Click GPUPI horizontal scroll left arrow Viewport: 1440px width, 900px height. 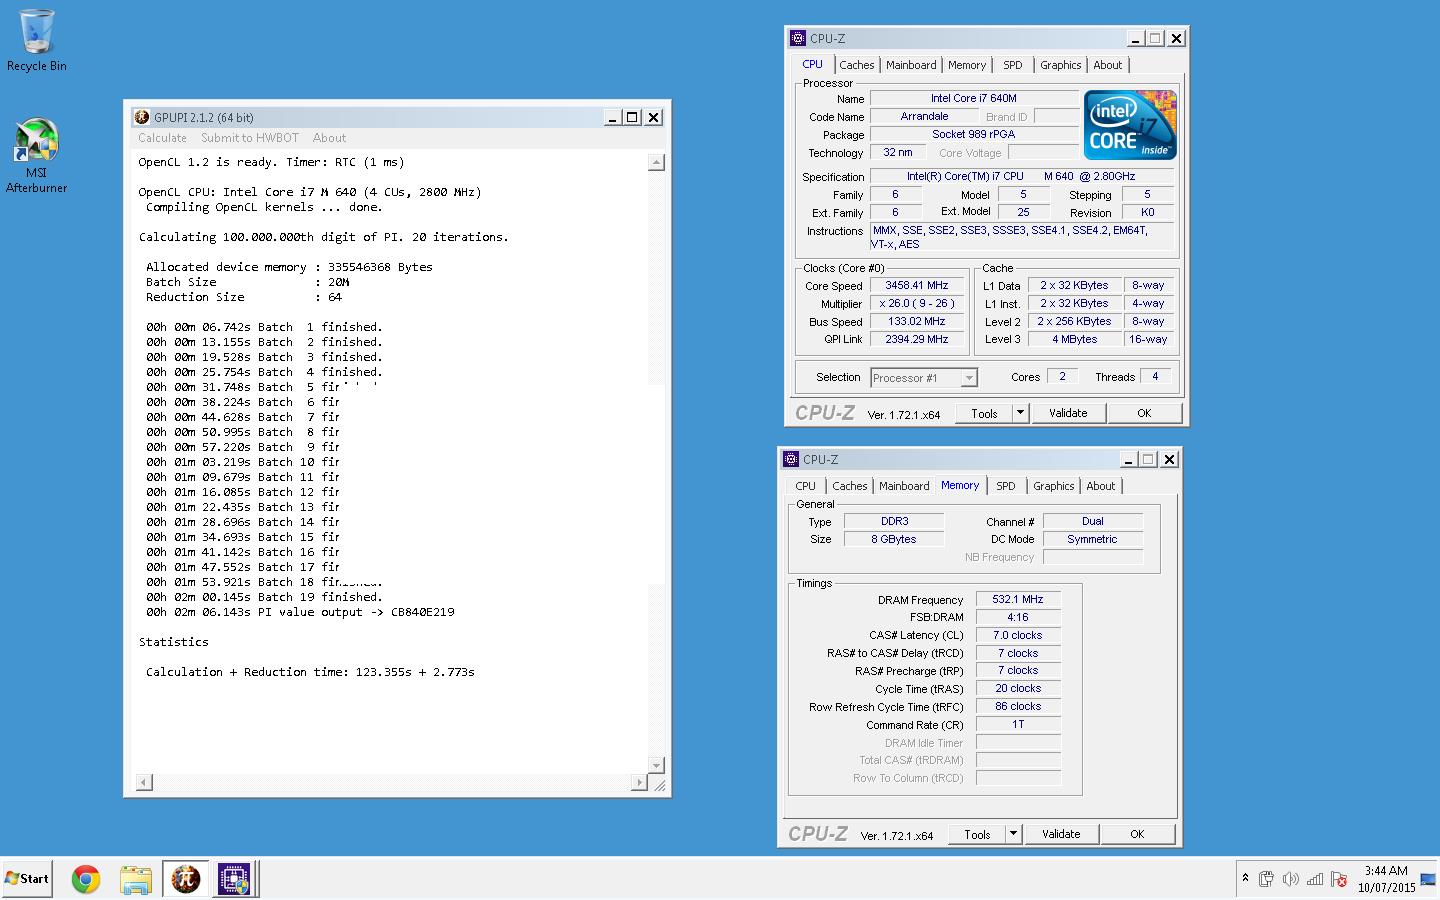click(x=144, y=782)
